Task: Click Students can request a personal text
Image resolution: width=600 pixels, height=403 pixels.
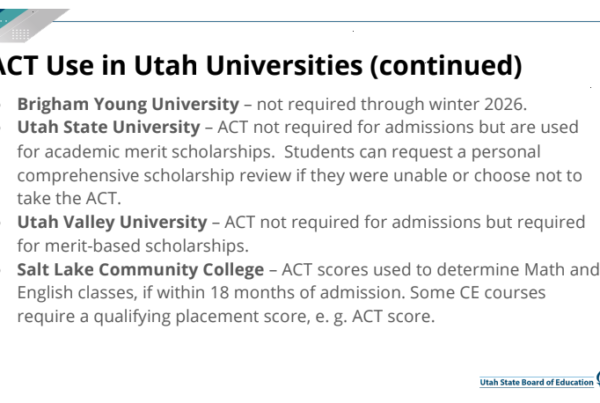Action: click(x=412, y=152)
